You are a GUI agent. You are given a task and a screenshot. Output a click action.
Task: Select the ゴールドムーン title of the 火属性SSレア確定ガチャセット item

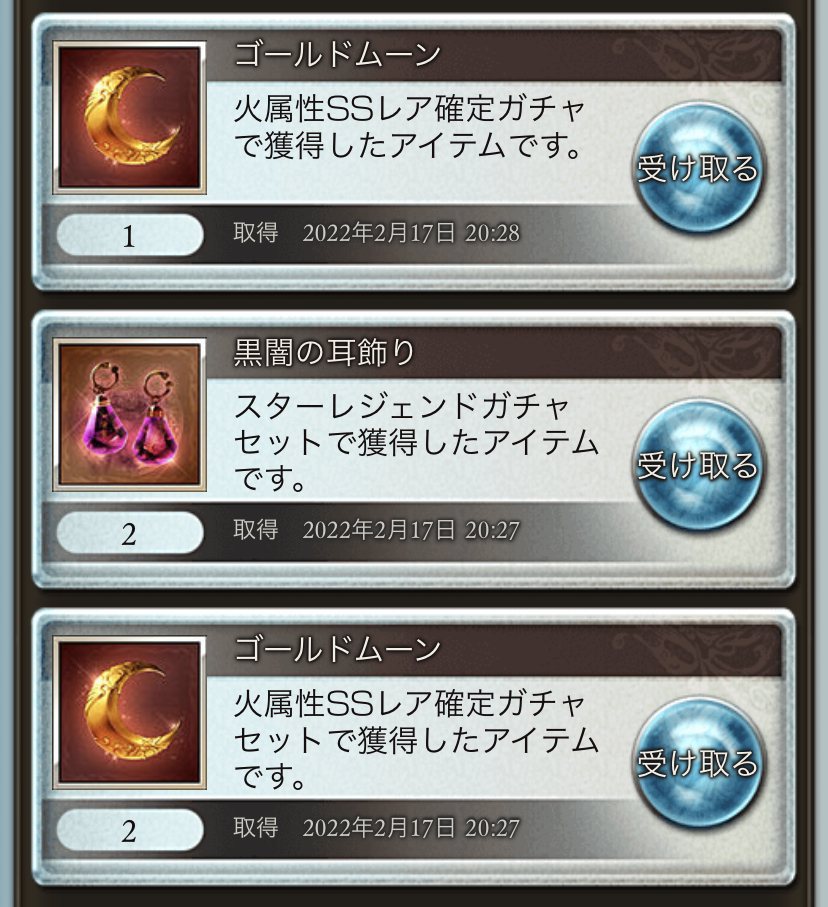point(337,650)
